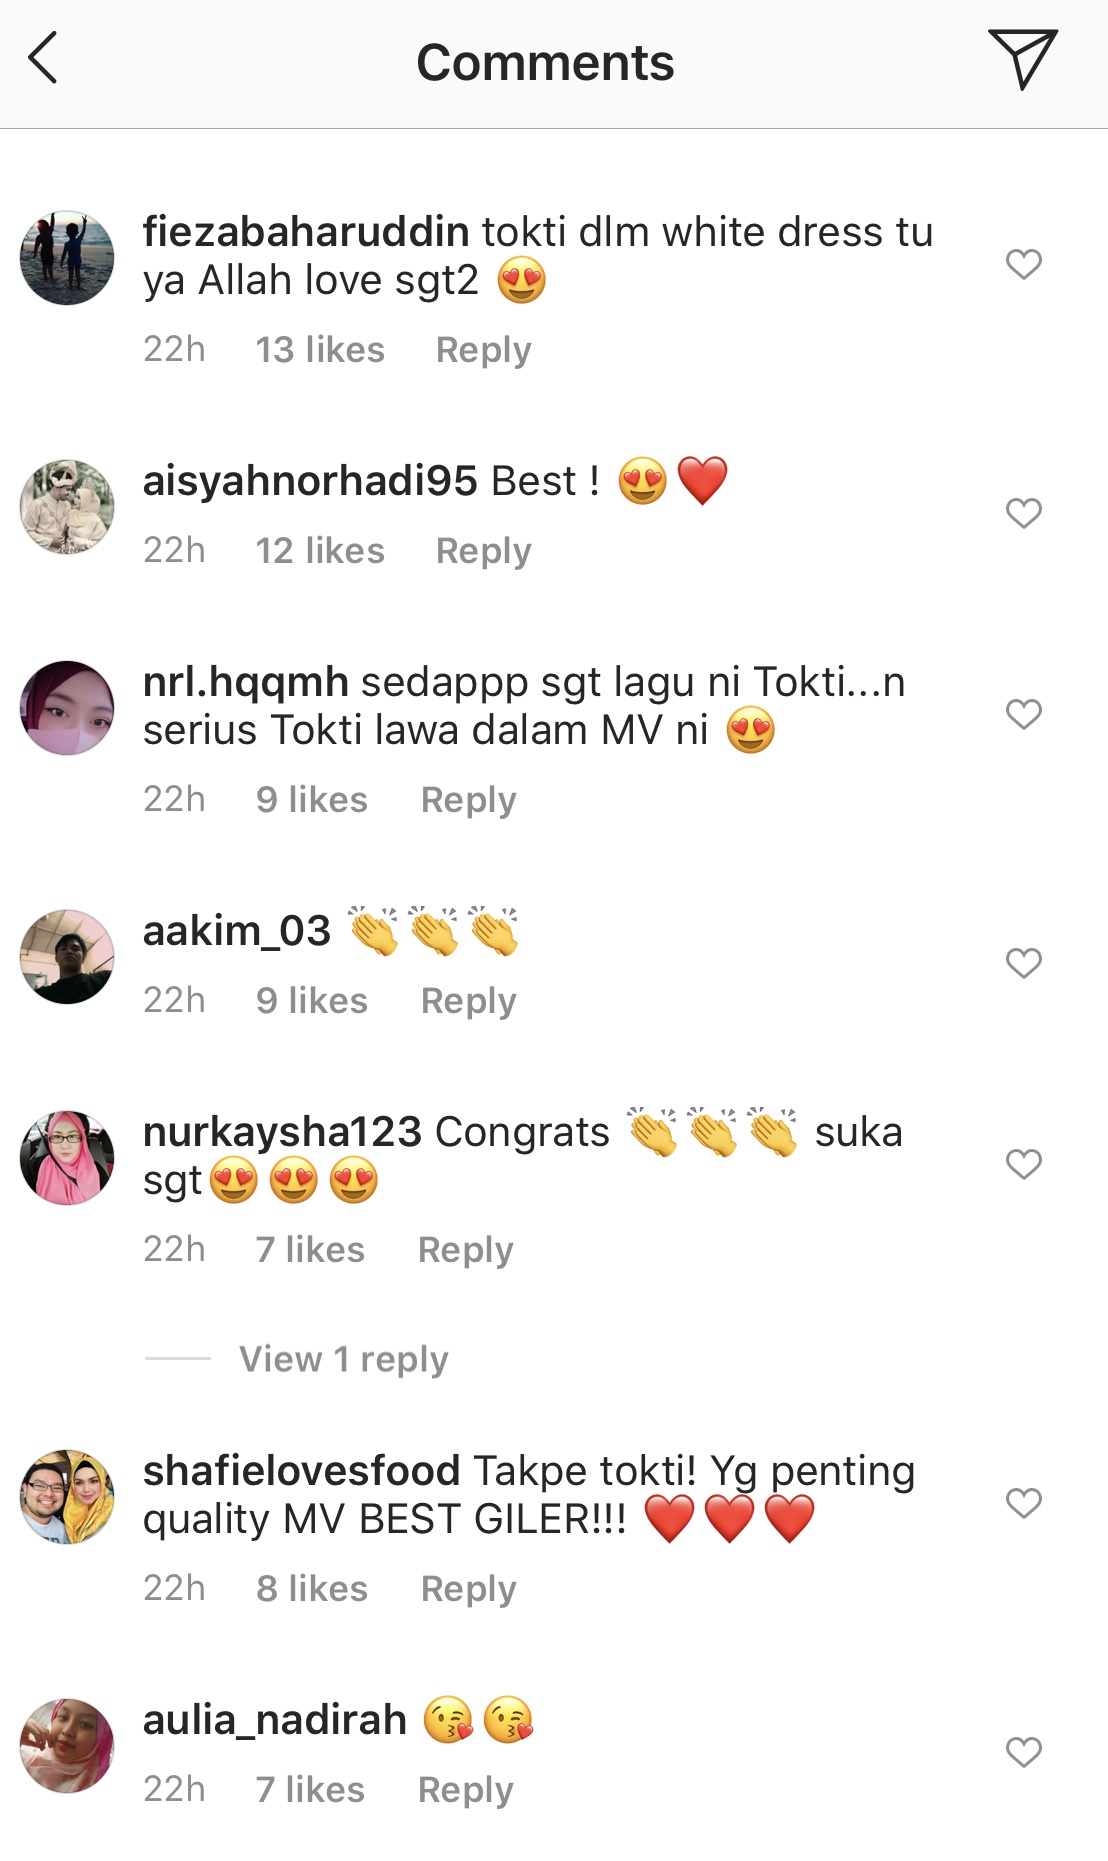The height and width of the screenshot is (1861, 1108).
Task: Reply to fiezabaharuddin's comment
Action: click(484, 350)
